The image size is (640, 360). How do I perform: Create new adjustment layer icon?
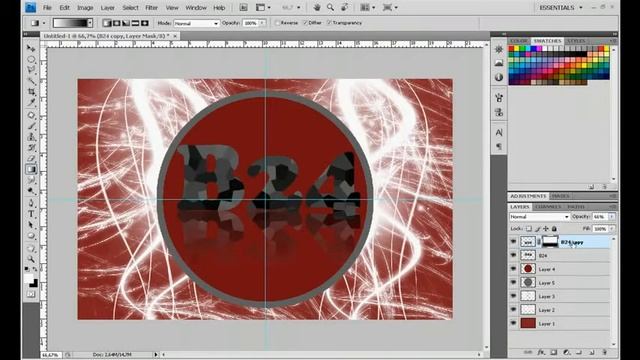(x=566, y=352)
